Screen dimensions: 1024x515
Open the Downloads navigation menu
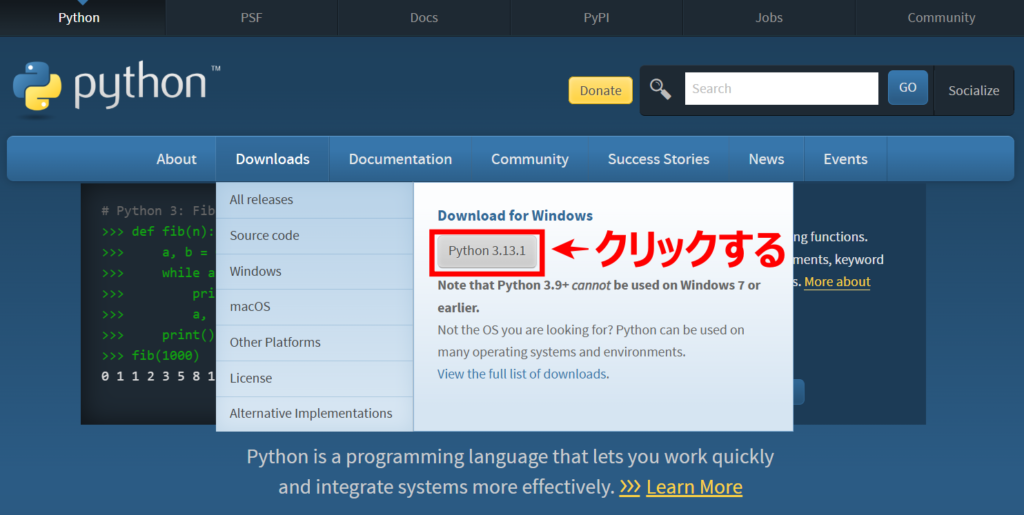(272, 159)
